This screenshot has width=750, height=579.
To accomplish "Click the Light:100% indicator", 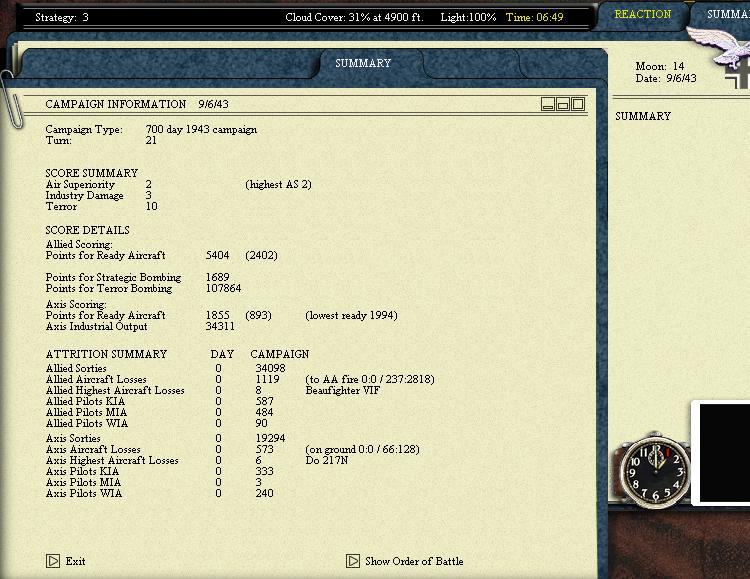I will [x=468, y=17].
